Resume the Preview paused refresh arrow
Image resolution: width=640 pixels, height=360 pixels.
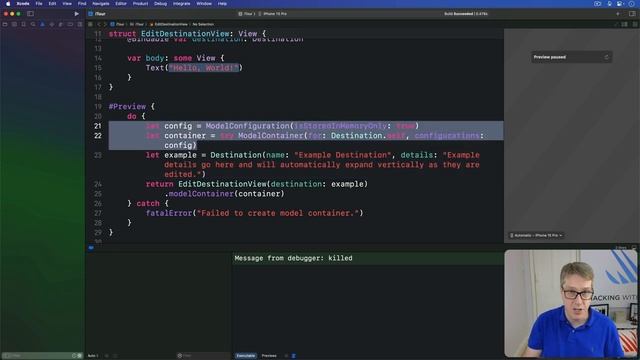click(607, 57)
